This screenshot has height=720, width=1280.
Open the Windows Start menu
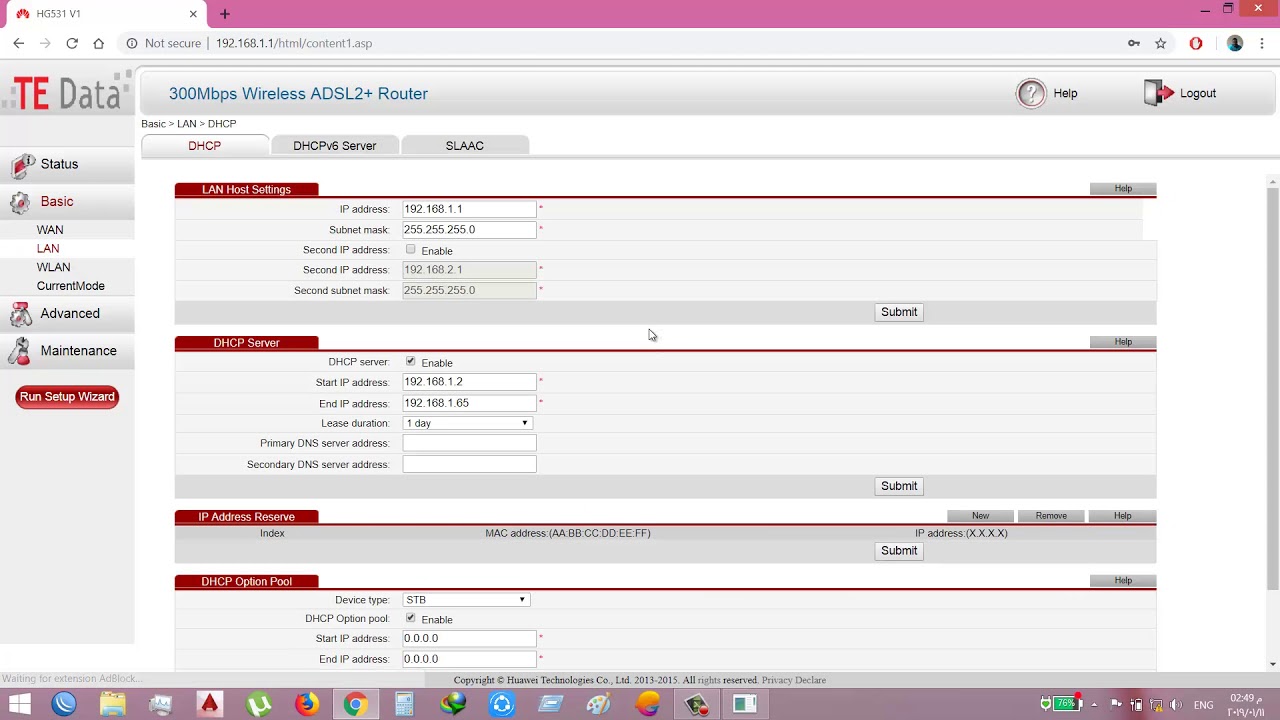[19, 704]
